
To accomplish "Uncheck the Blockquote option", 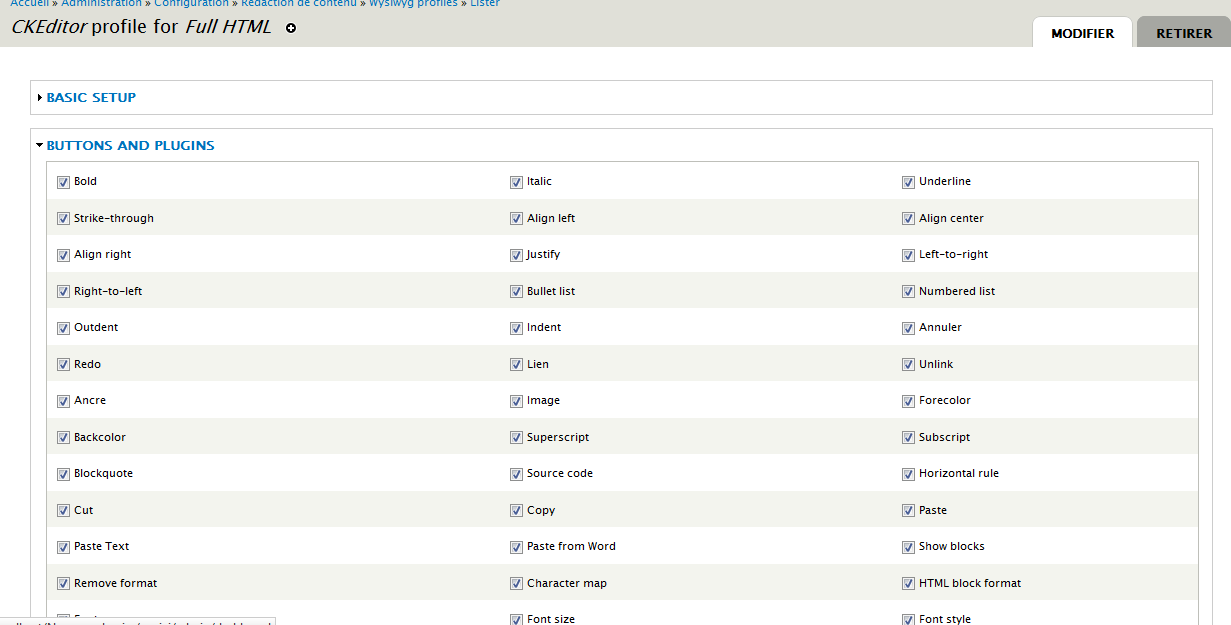I will pos(63,474).
